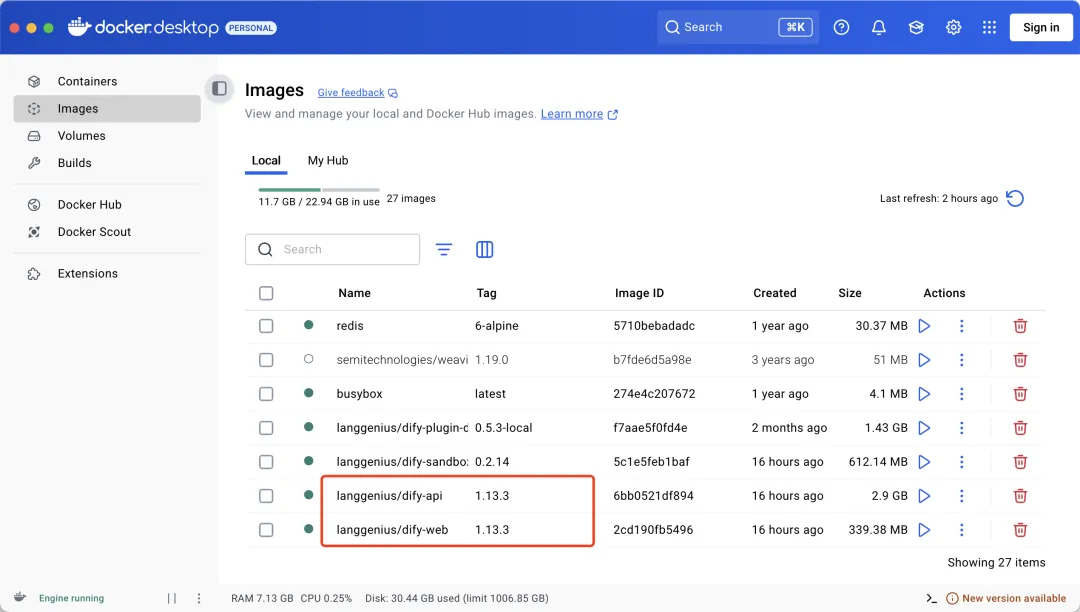Run the langgenius/dify-api image
This screenshot has height=612, width=1080.
pyautogui.click(x=924, y=496)
